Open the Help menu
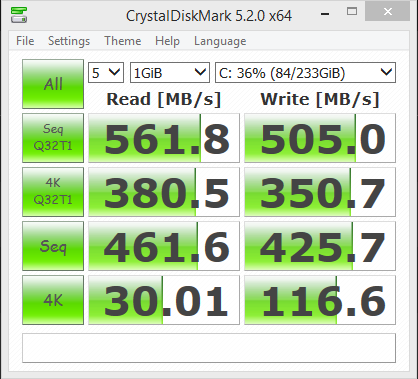The image size is (418, 379). point(167,41)
